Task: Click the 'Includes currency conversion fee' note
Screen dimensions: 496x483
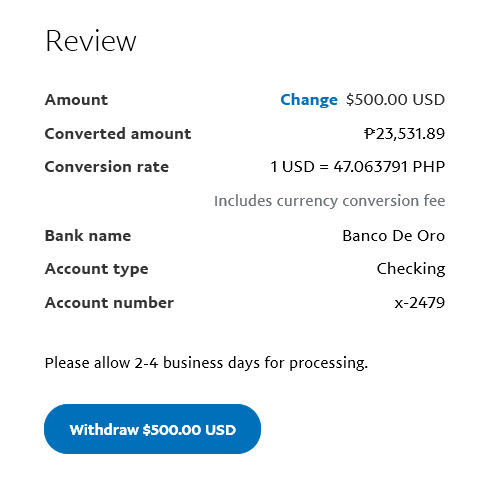Action: click(329, 201)
